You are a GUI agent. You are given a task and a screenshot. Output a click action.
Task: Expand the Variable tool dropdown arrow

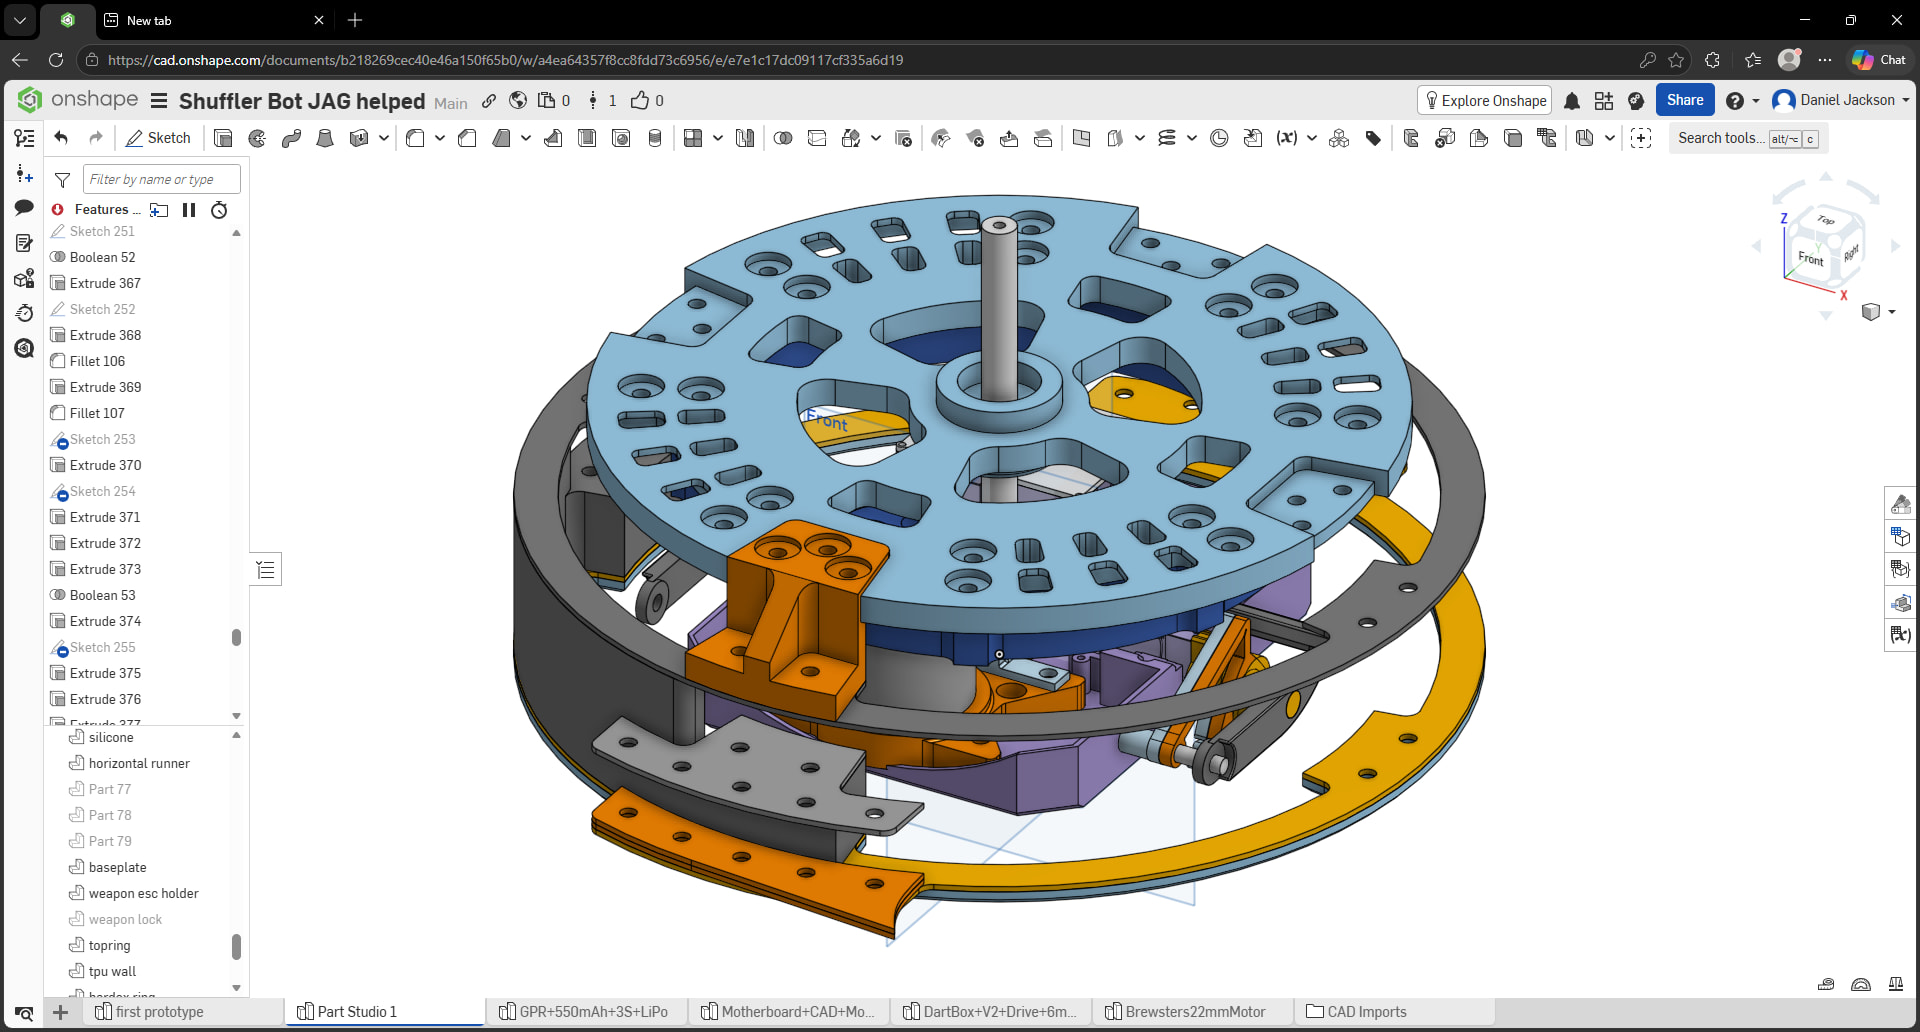[1312, 138]
